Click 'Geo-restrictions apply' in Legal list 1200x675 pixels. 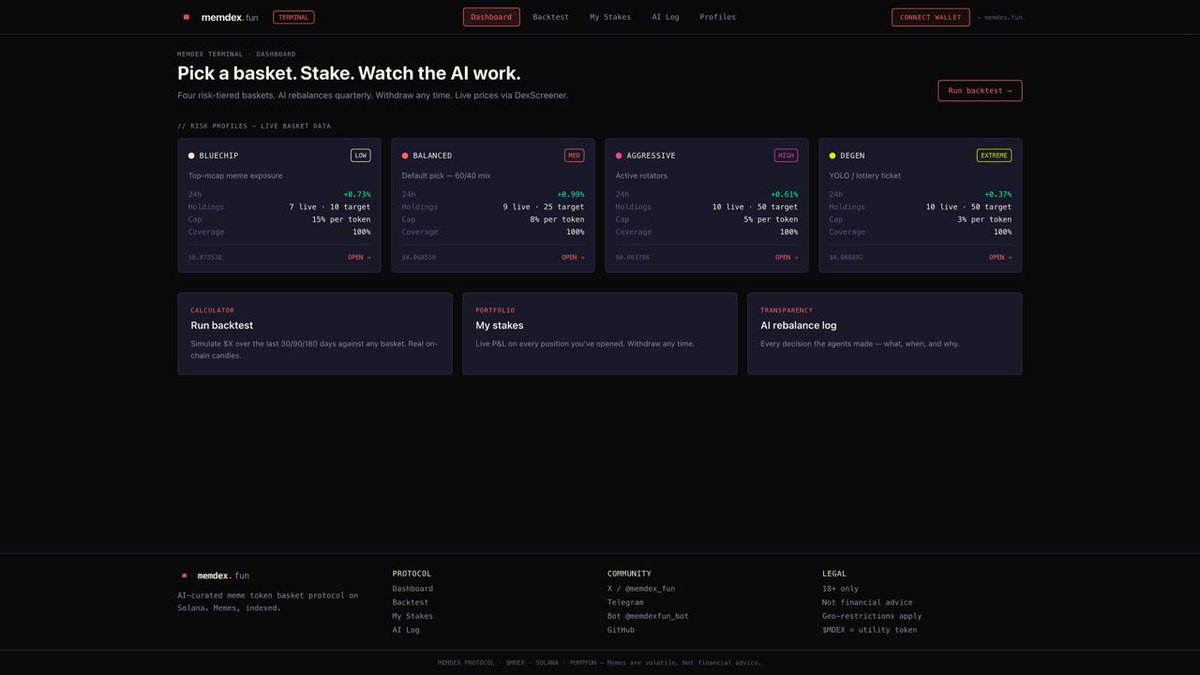pyautogui.click(x=872, y=616)
